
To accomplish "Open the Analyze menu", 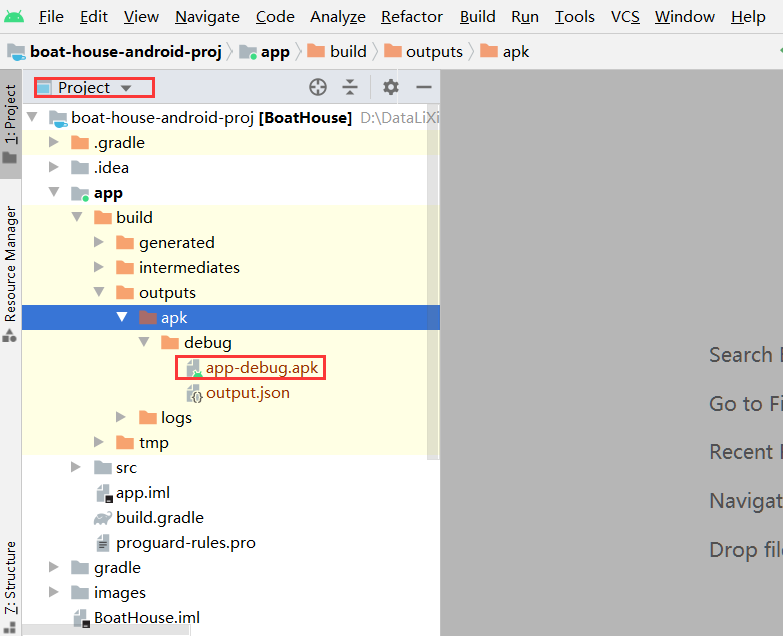I will point(338,17).
